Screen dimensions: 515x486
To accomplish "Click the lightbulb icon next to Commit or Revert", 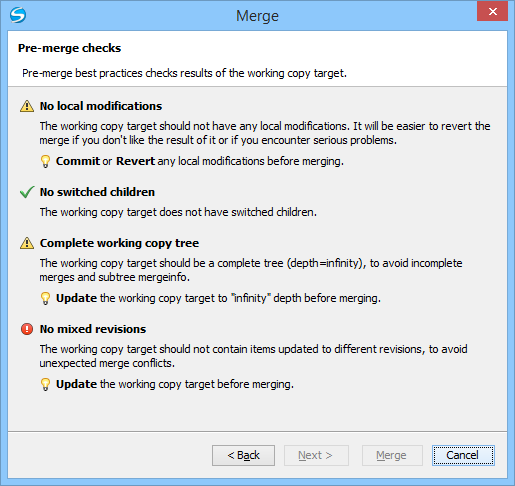I will click(x=45, y=161).
